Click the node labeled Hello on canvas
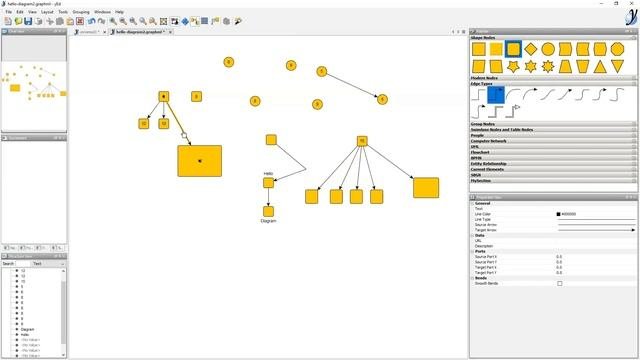This screenshot has width=640, height=360. (x=268, y=183)
